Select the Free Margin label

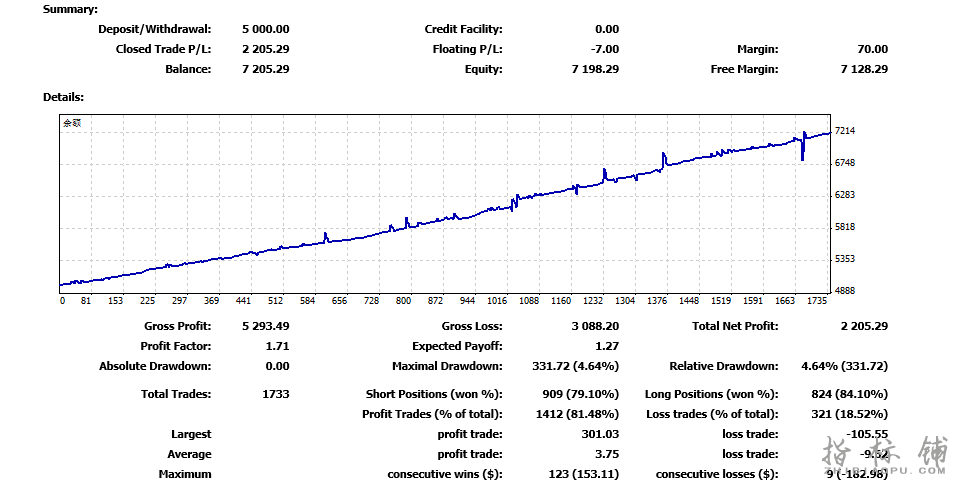[744, 70]
